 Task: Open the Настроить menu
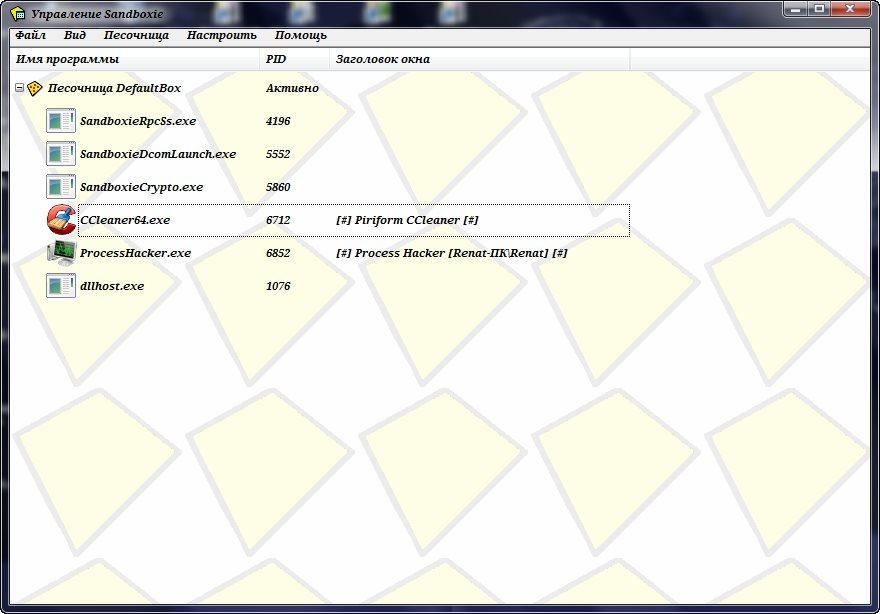(222, 35)
